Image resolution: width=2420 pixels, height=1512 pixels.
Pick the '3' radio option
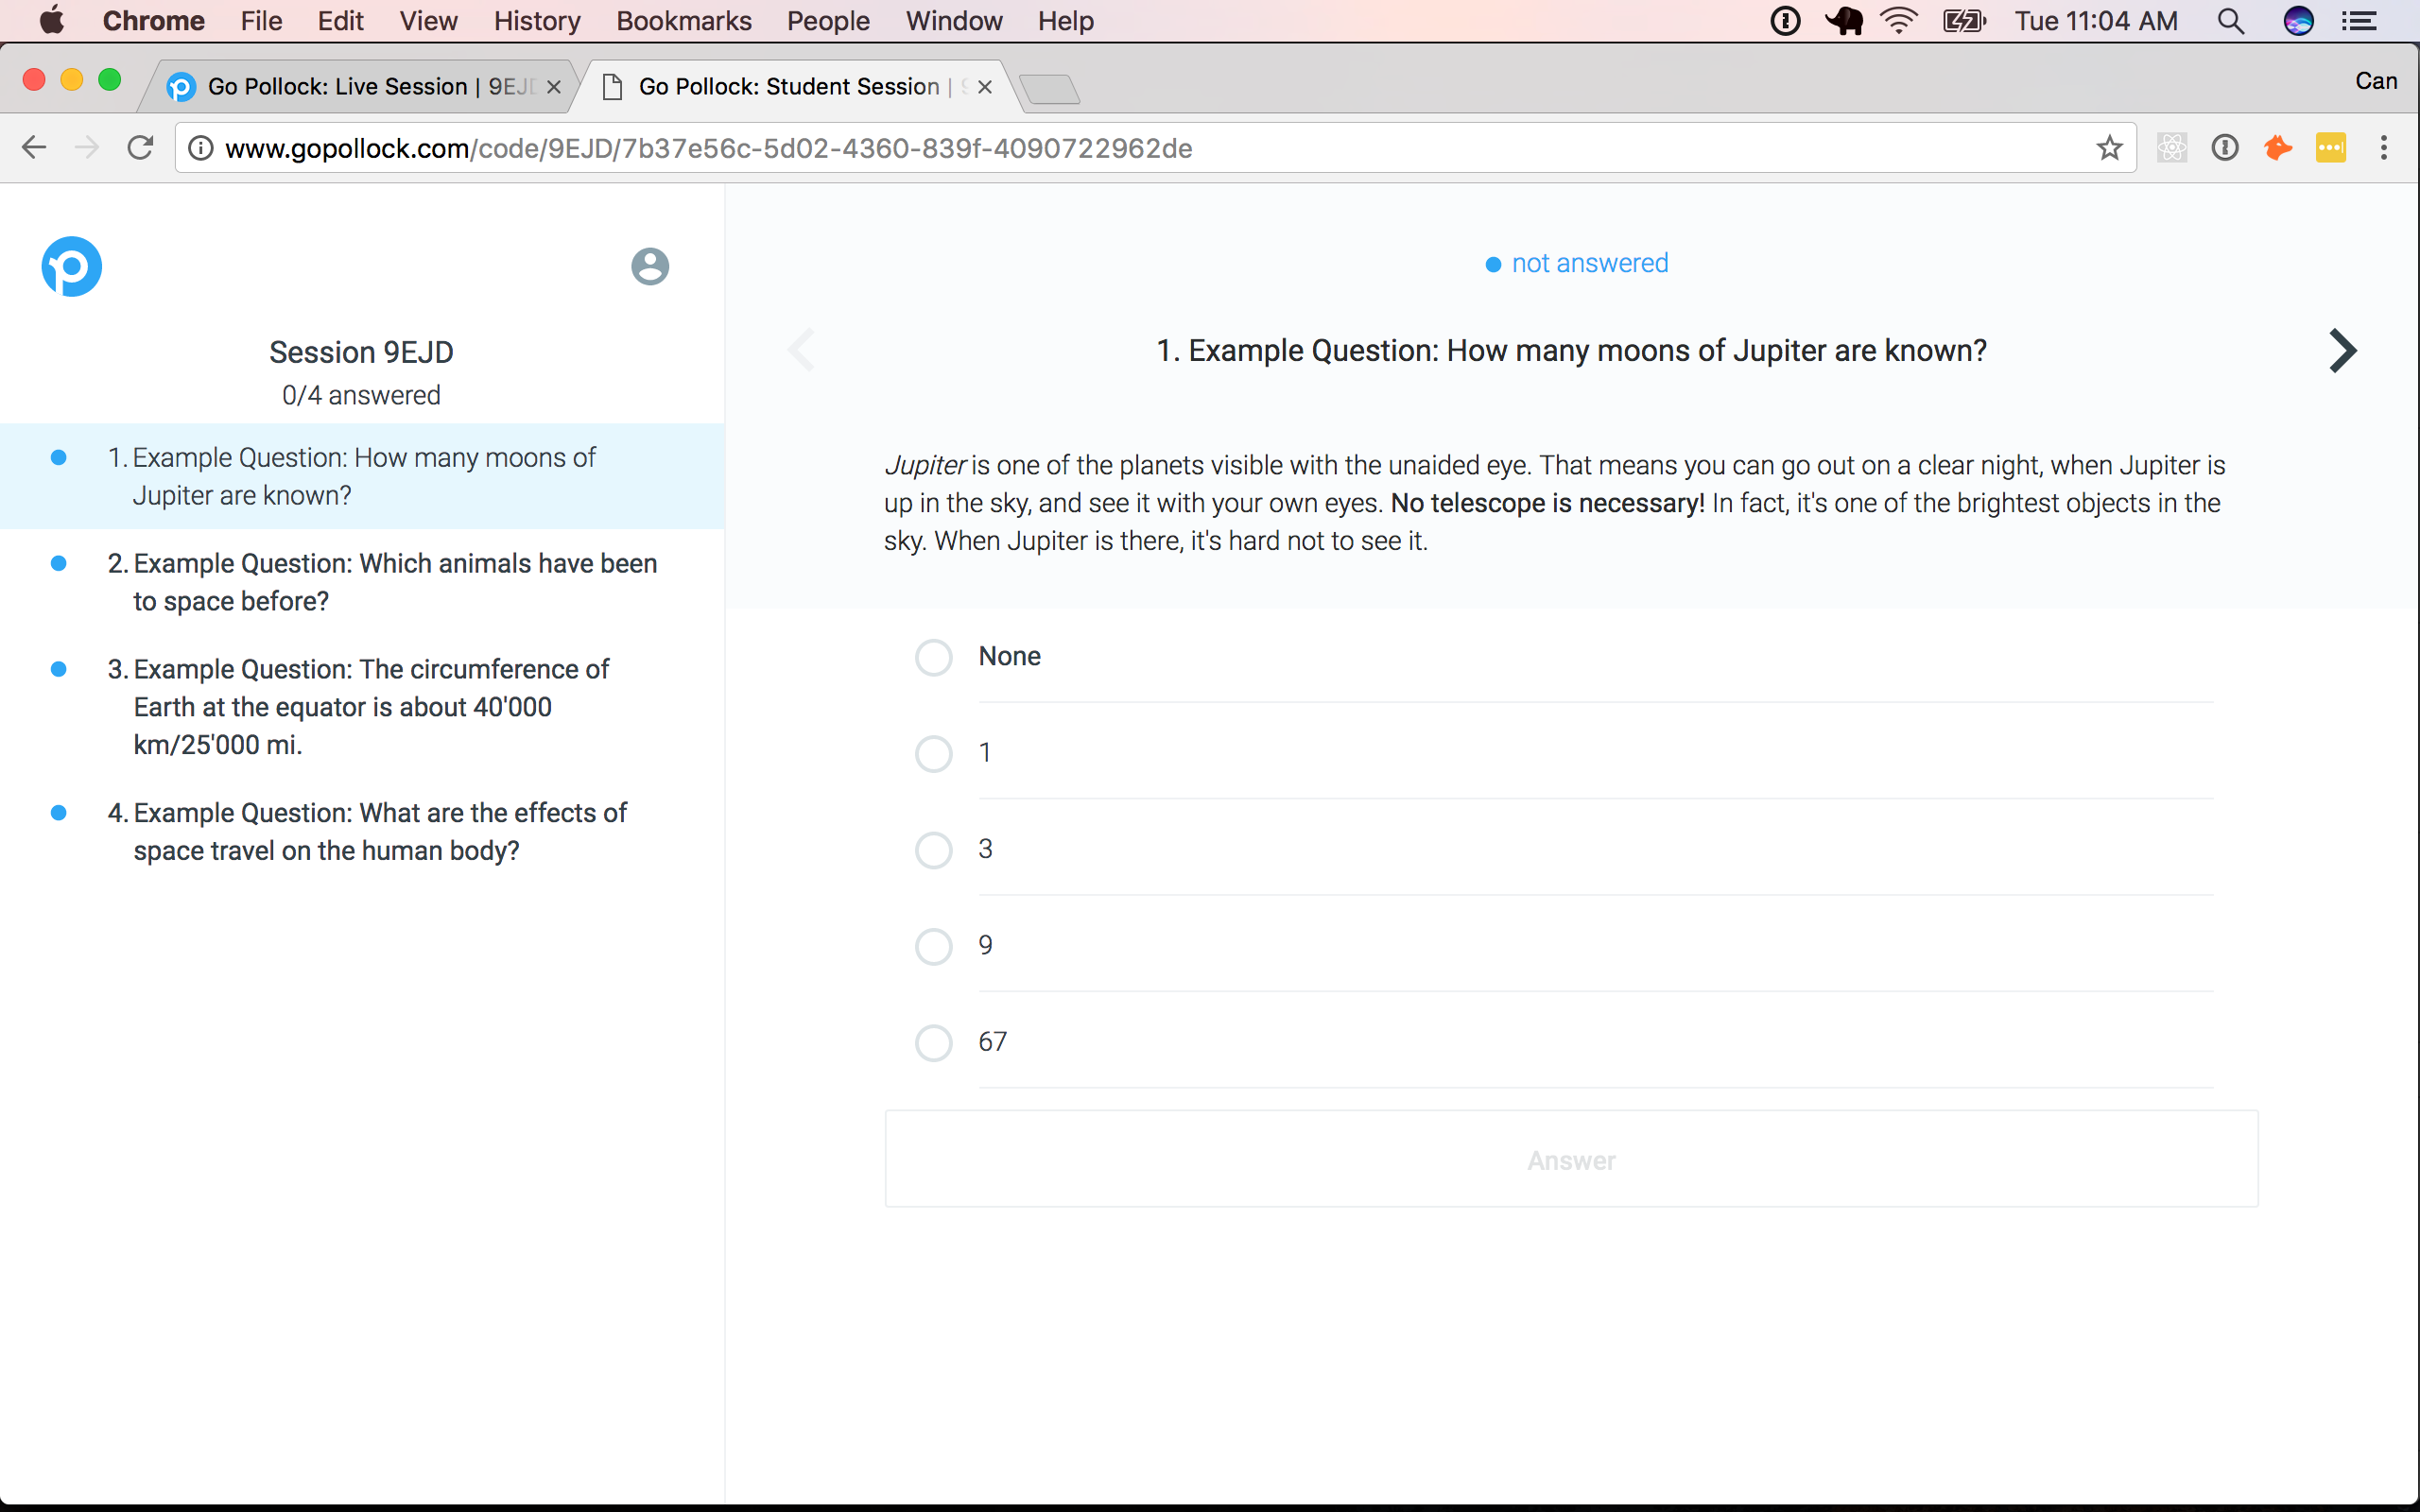click(933, 850)
